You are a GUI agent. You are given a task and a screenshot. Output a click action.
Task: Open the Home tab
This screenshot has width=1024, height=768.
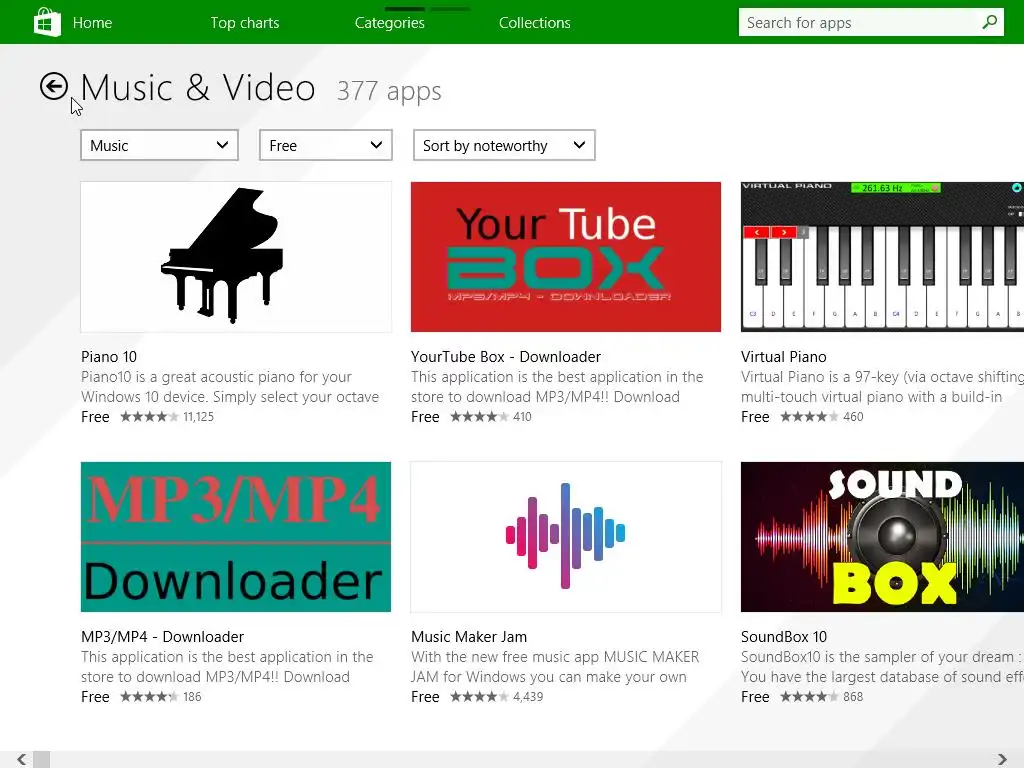point(92,23)
